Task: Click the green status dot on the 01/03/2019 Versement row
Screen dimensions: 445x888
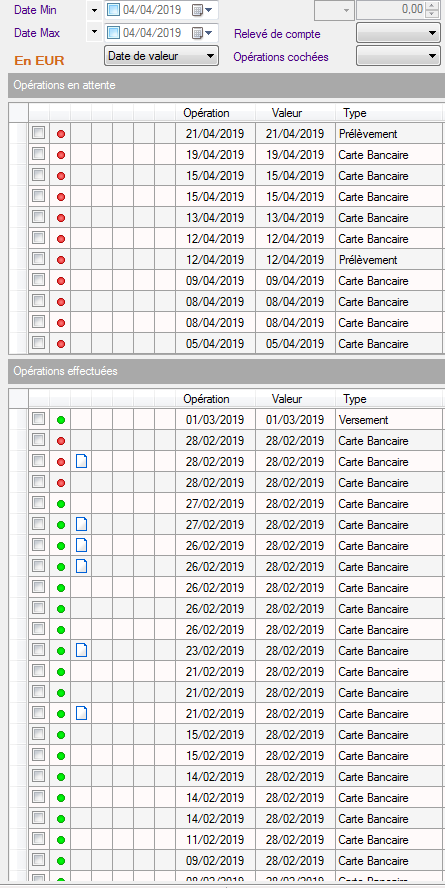Action: pyautogui.click(x=61, y=420)
